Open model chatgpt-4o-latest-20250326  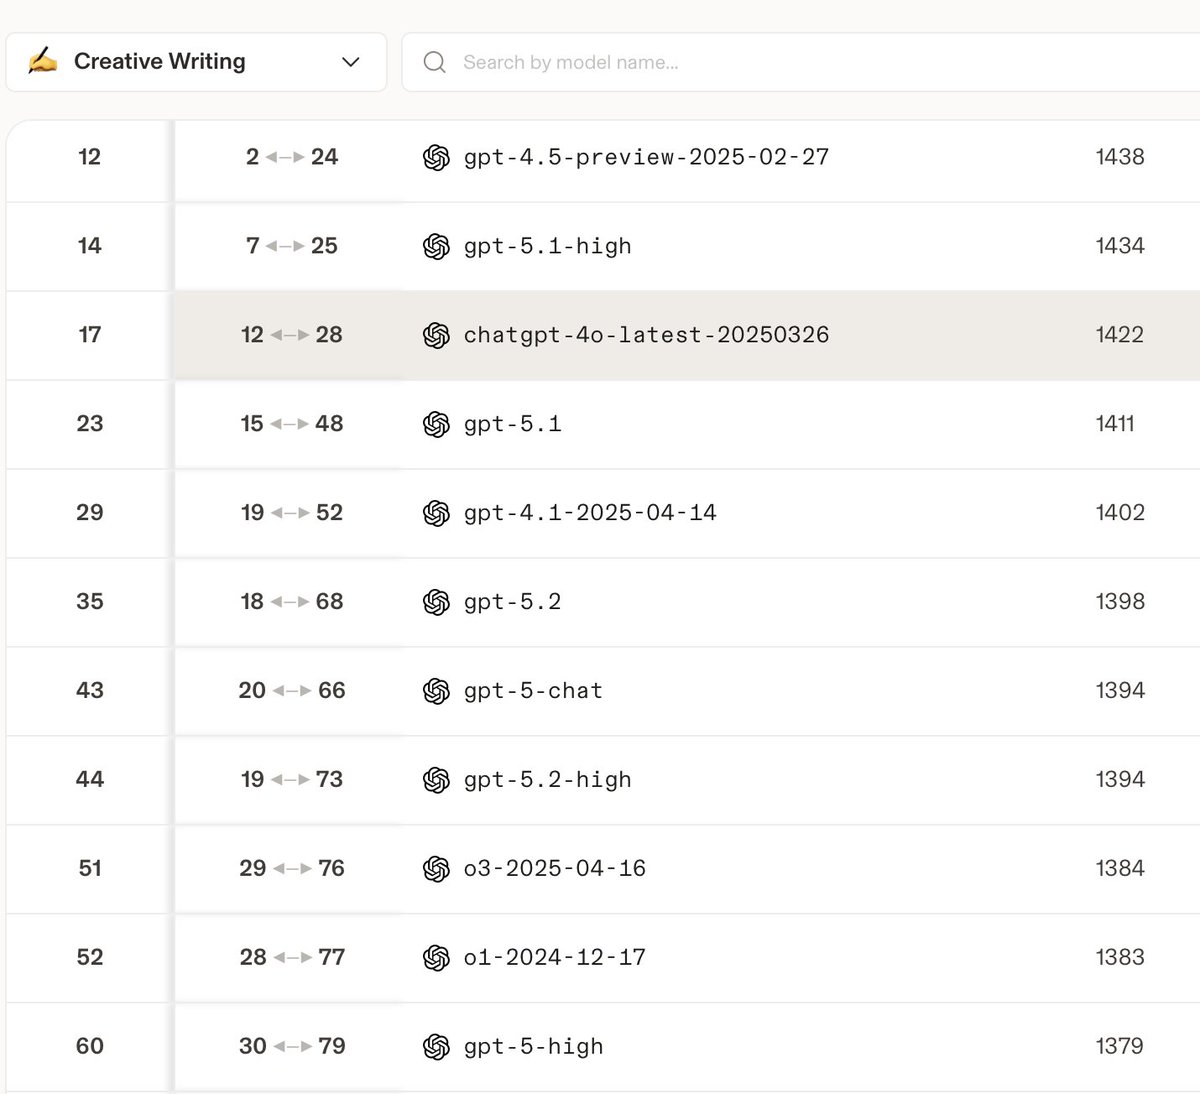[x=646, y=335]
